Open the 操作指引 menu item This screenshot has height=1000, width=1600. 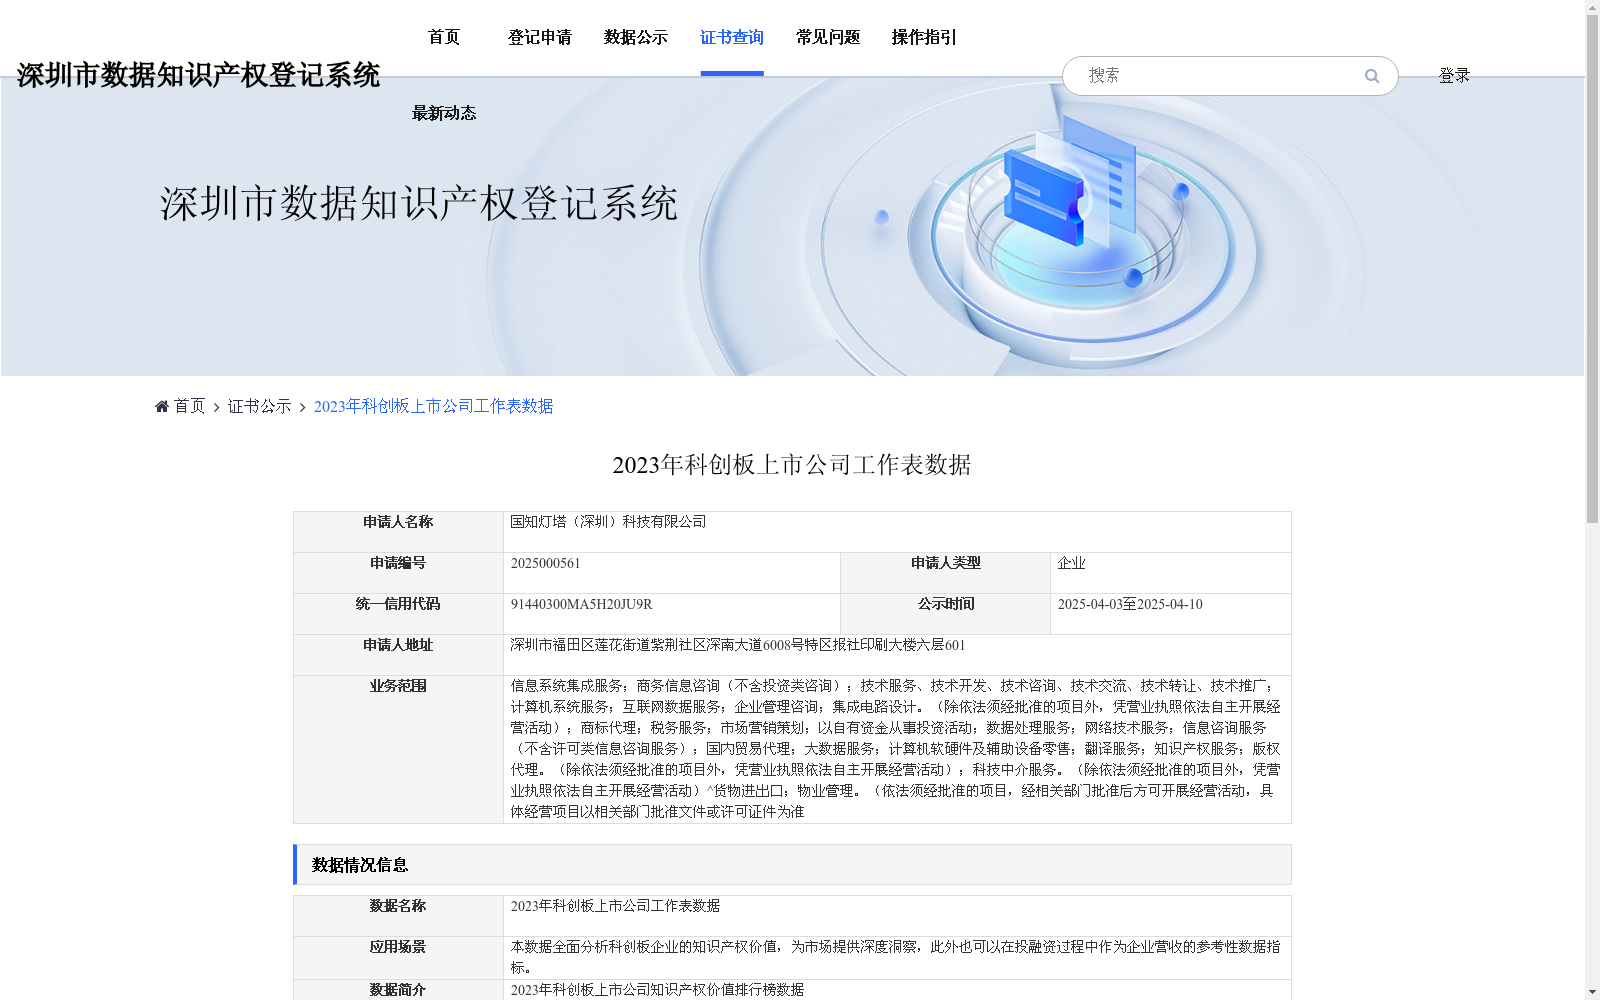pyautogui.click(x=924, y=37)
